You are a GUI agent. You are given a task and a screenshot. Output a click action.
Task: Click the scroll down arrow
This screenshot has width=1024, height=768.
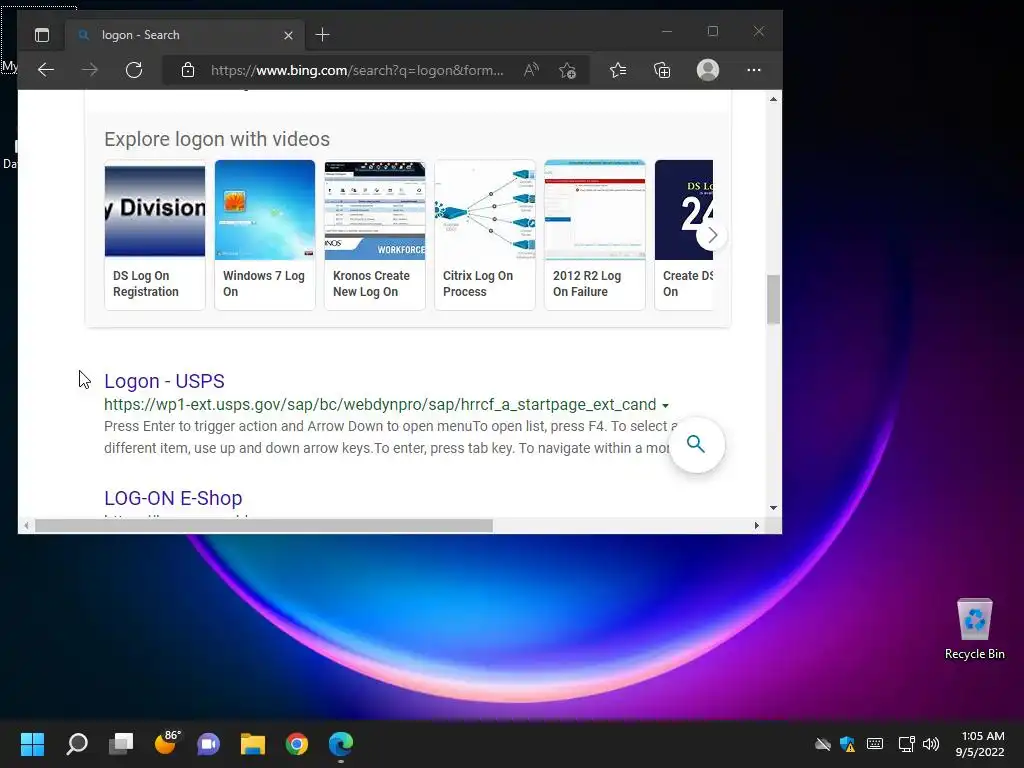click(773, 507)
